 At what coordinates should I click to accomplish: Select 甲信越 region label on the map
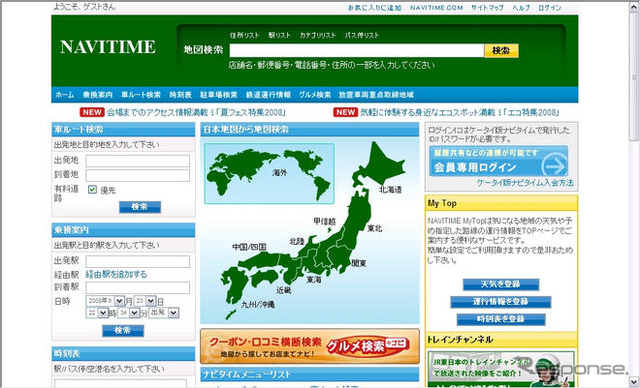click(324, 222)
